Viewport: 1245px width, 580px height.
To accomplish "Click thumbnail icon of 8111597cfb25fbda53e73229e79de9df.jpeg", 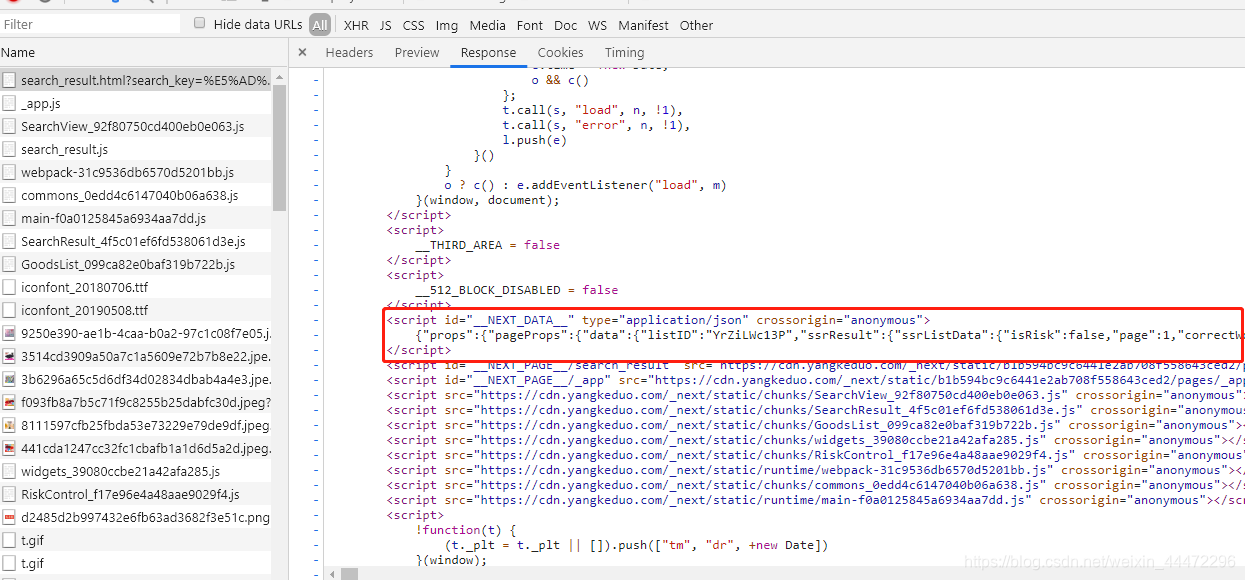I will point(9,425).
